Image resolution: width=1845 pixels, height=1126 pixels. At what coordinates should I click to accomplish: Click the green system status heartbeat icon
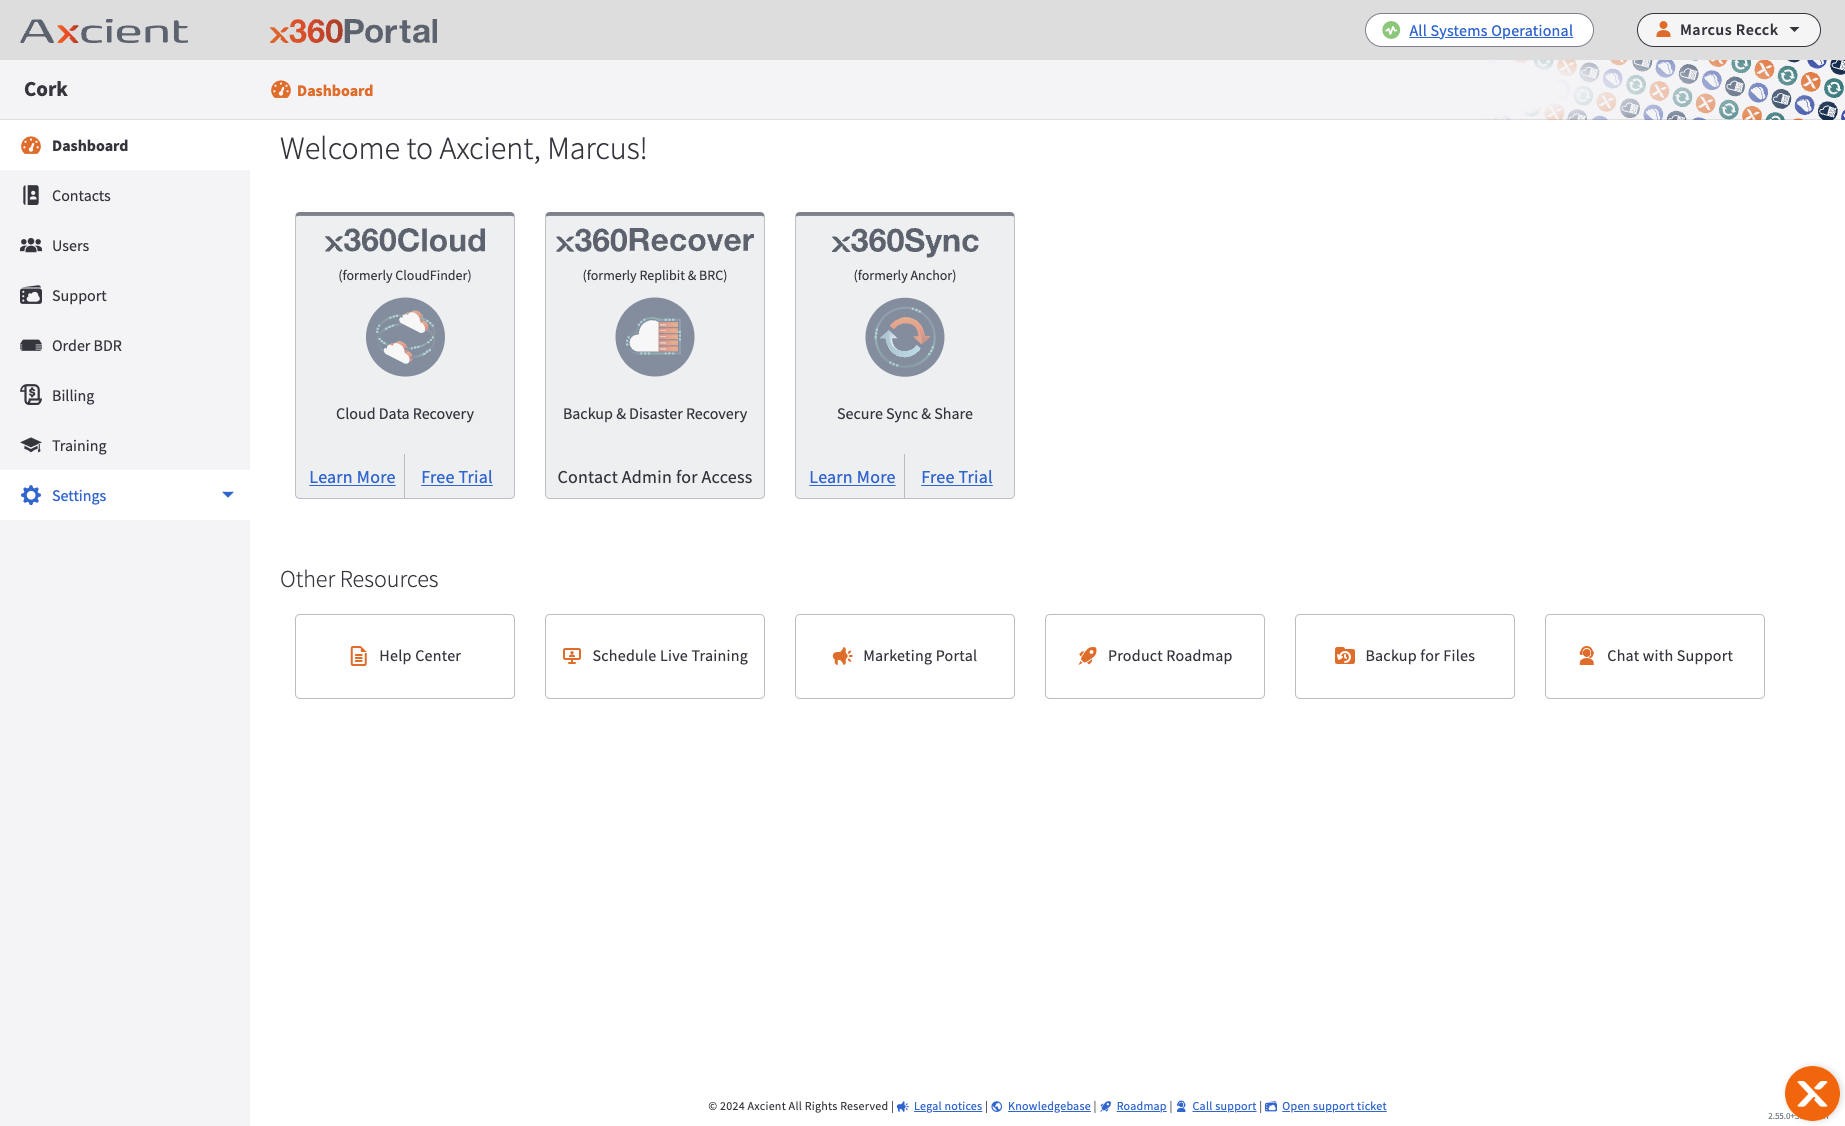(x=1391, y=30)
